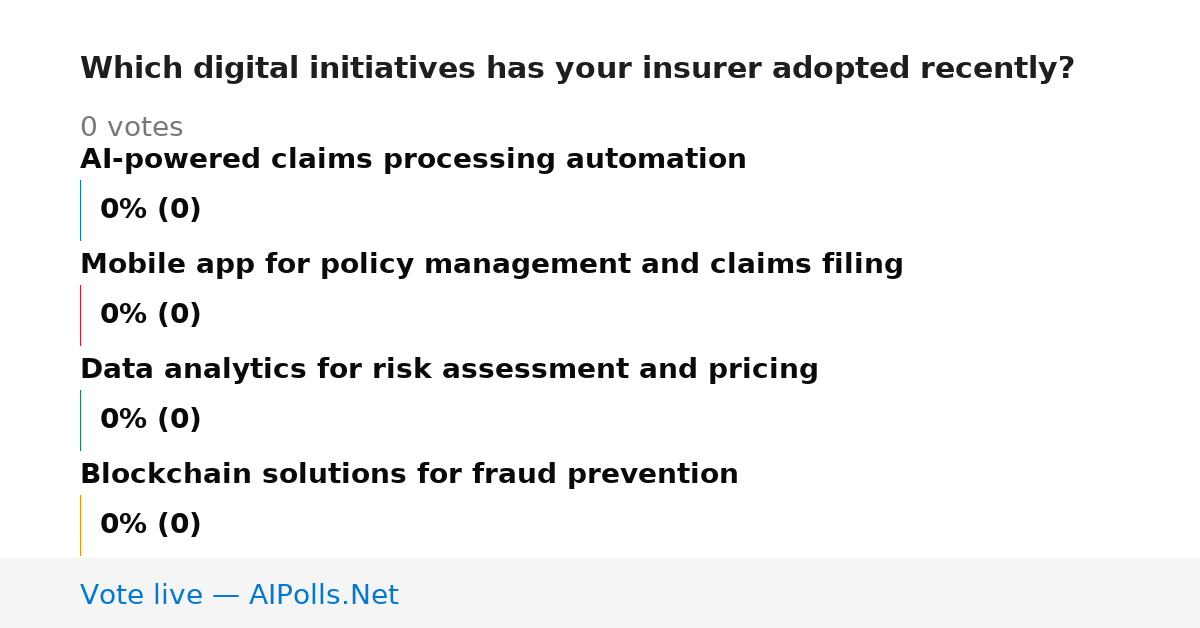Select the Mobile app for policy management option
Screen dimensions: 1200x628
(492, 265)
